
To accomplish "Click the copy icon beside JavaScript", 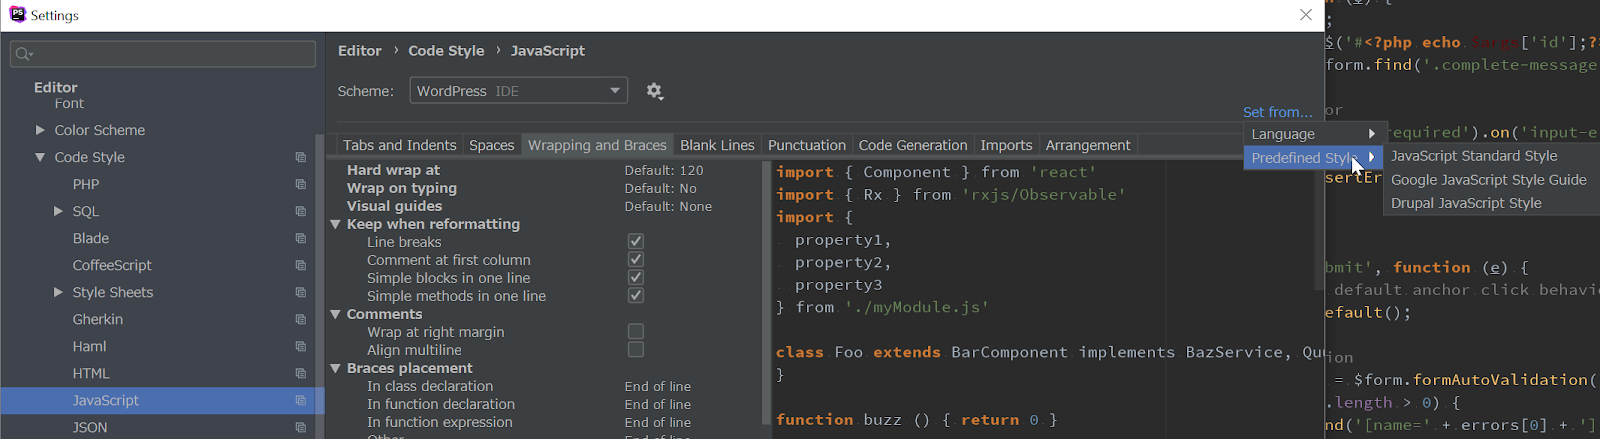I will (x=300, y=400).
